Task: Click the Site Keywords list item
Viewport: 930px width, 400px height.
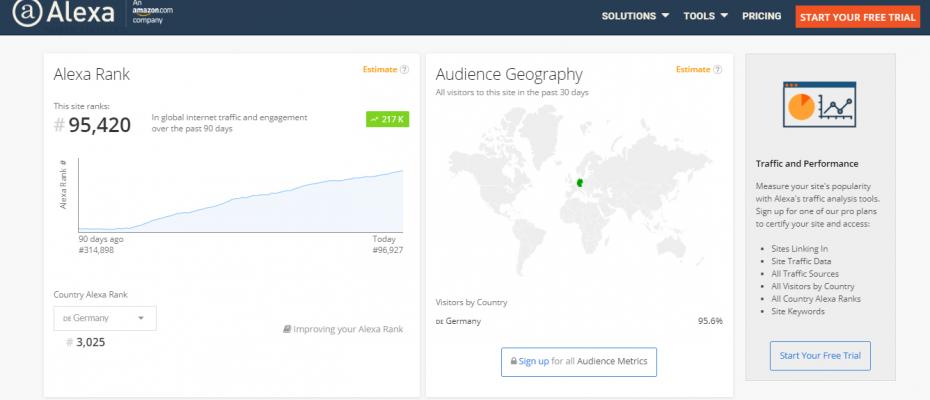Action: [798, 311]
